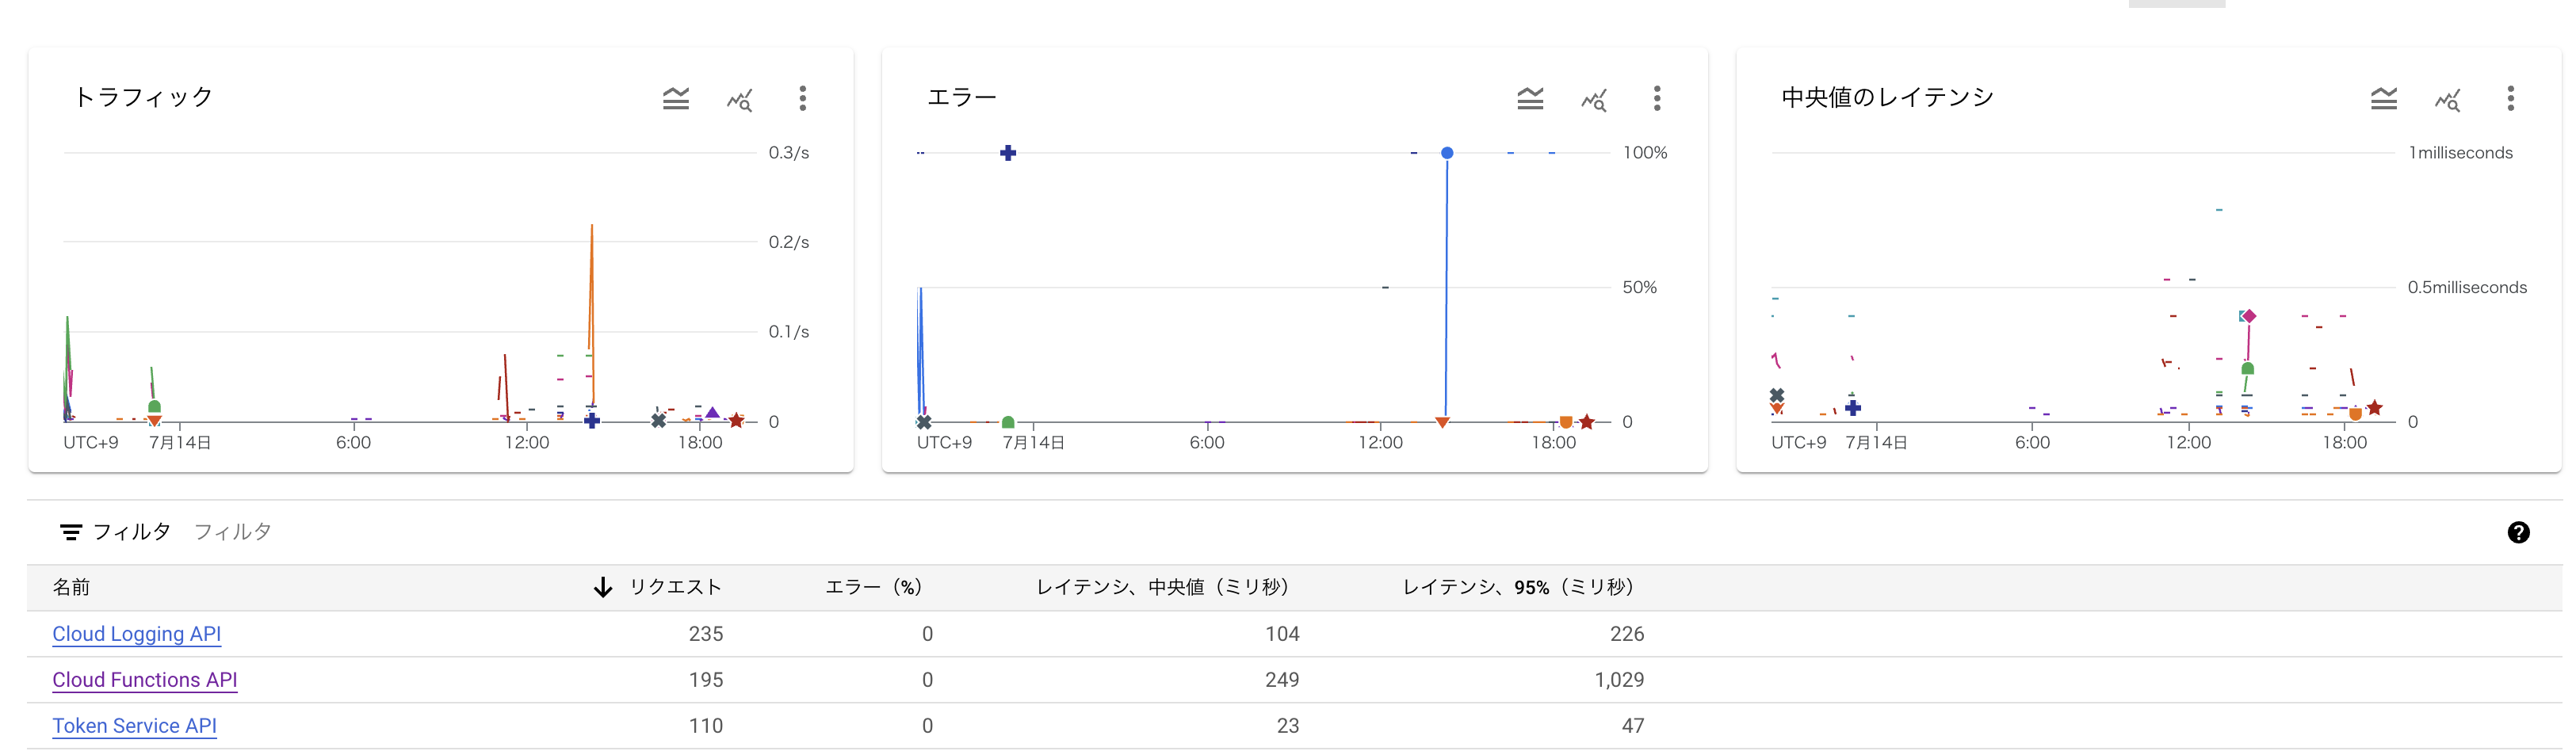
Task: Open the Token Service API details
Action: (x=134, y=726)
